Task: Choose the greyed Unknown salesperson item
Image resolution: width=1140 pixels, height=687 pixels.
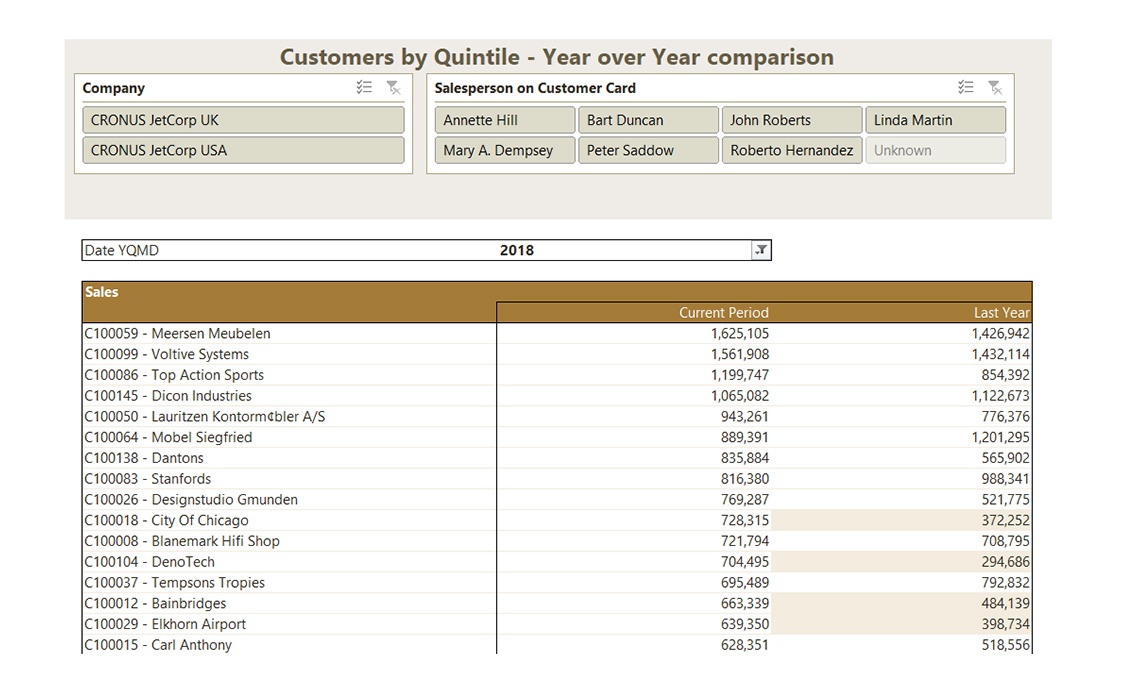Action: (x=936, y=150)
